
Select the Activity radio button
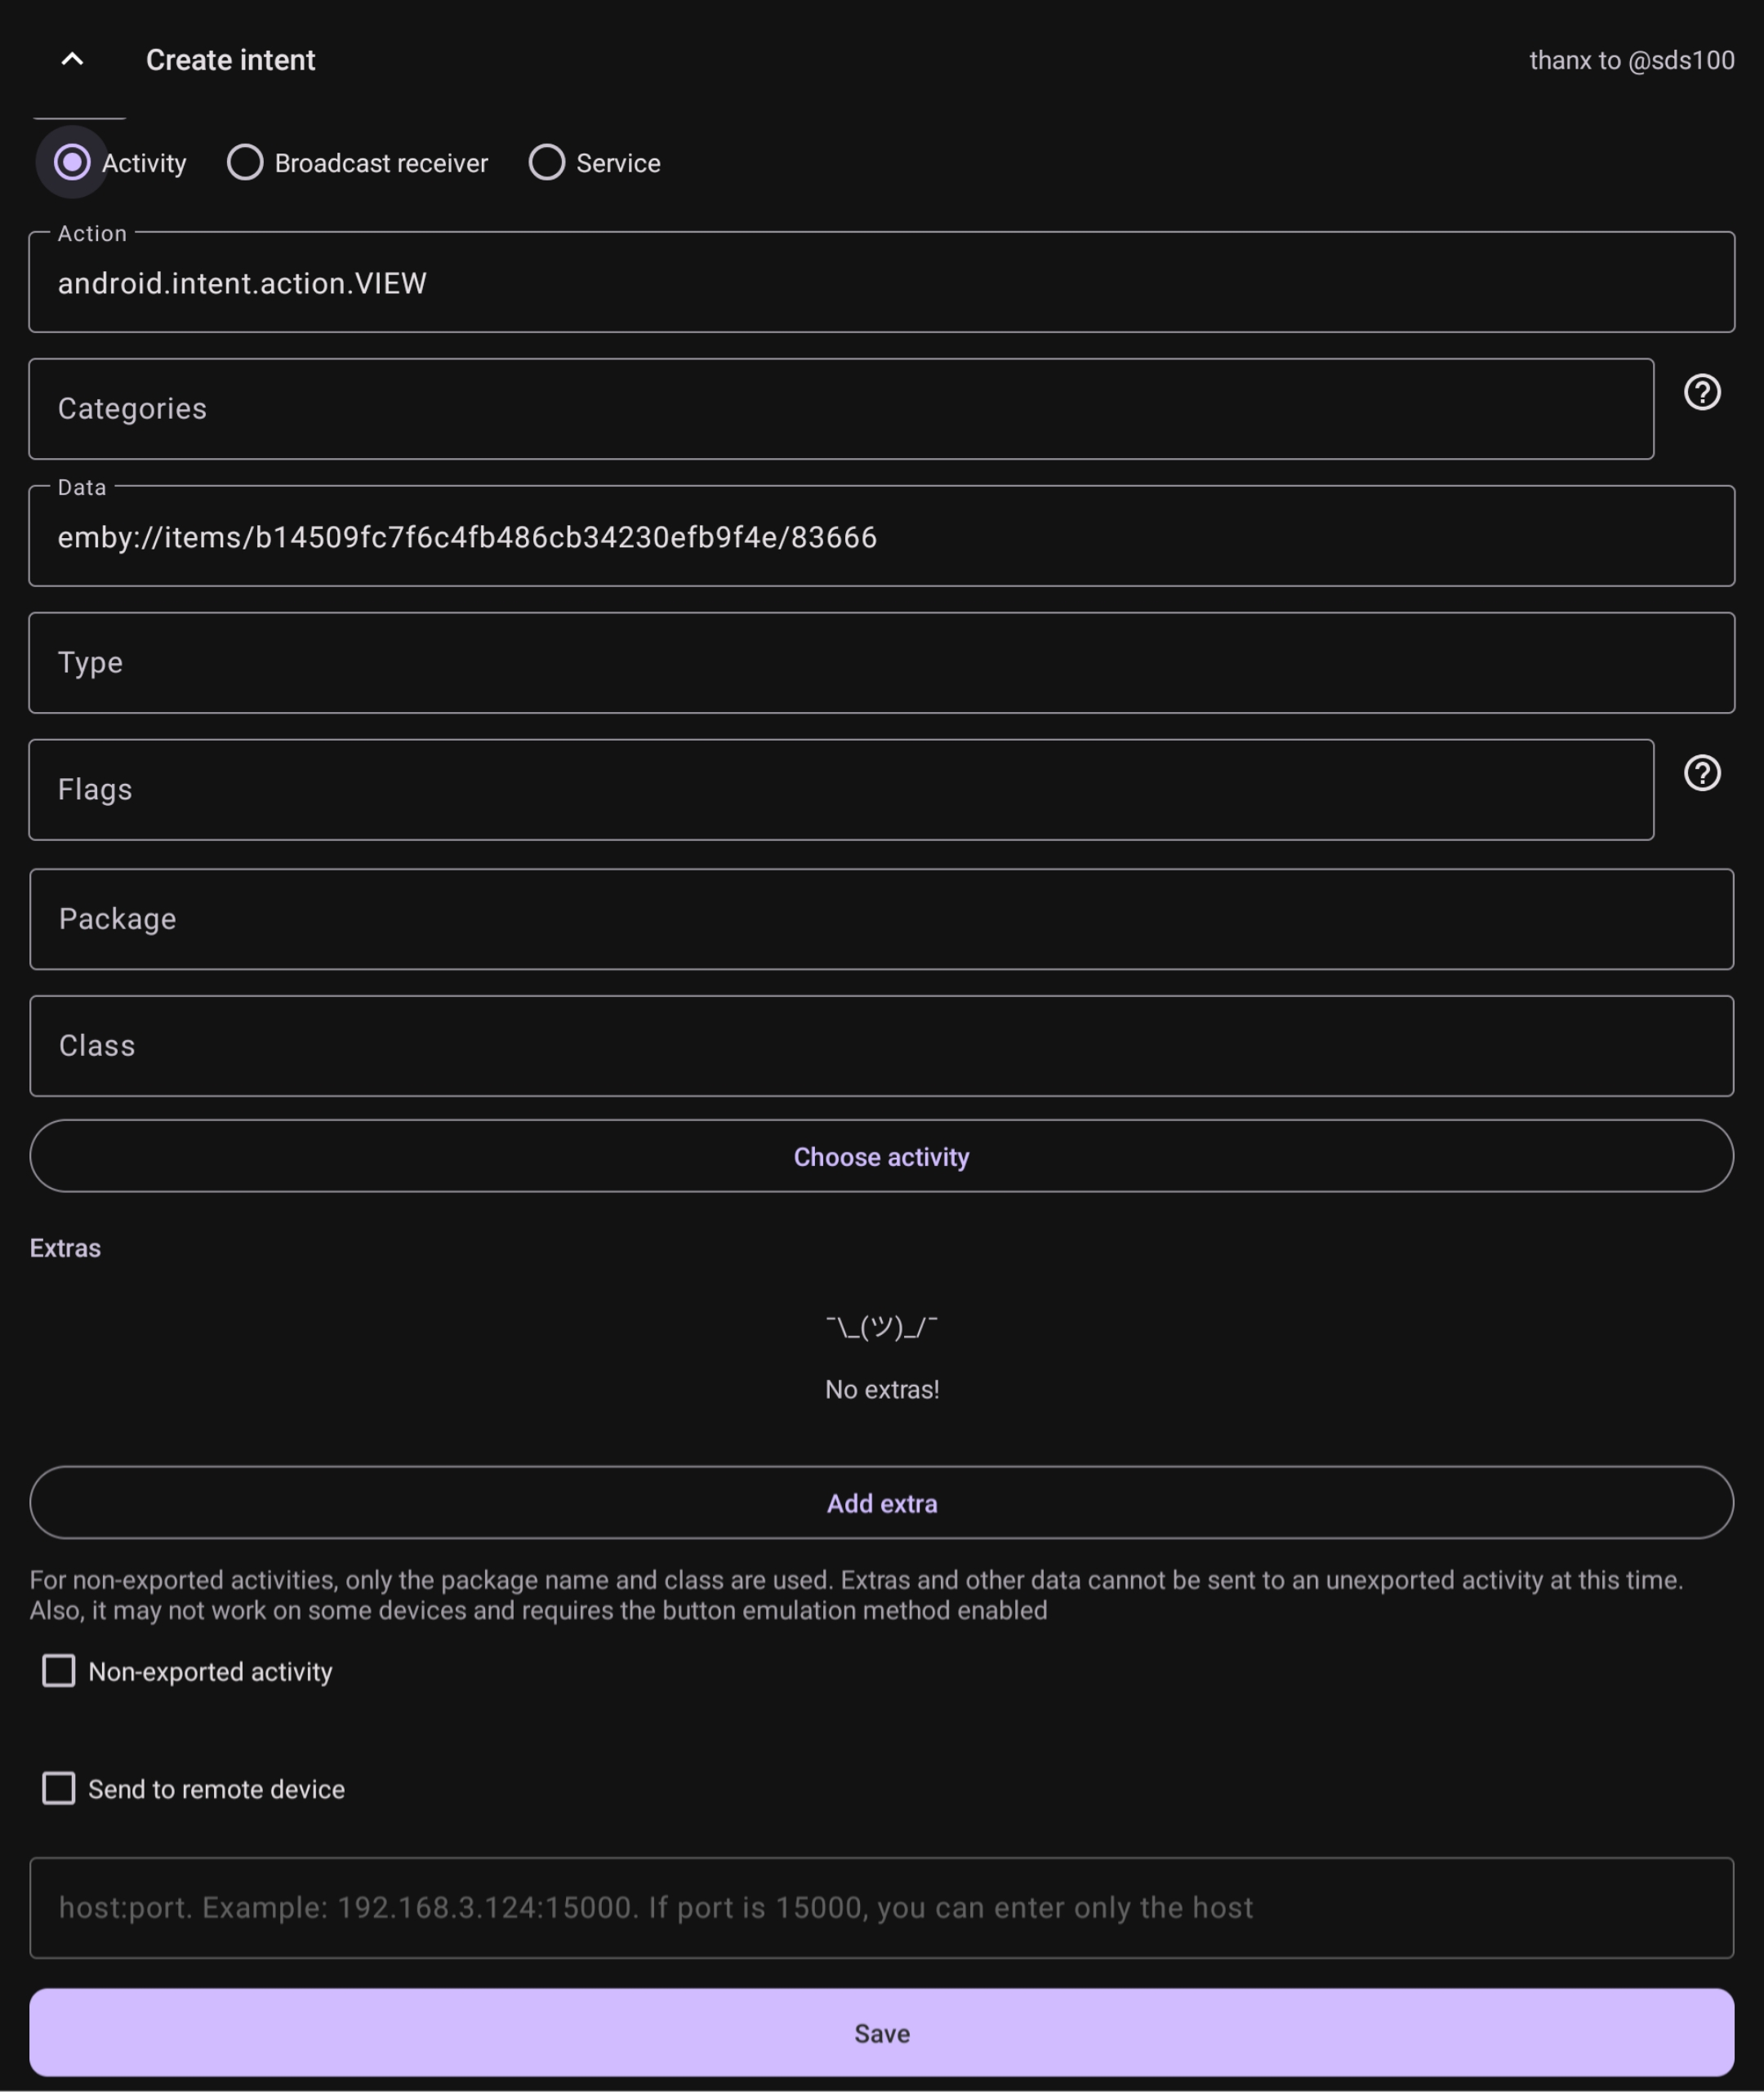[x=72, y=162]
